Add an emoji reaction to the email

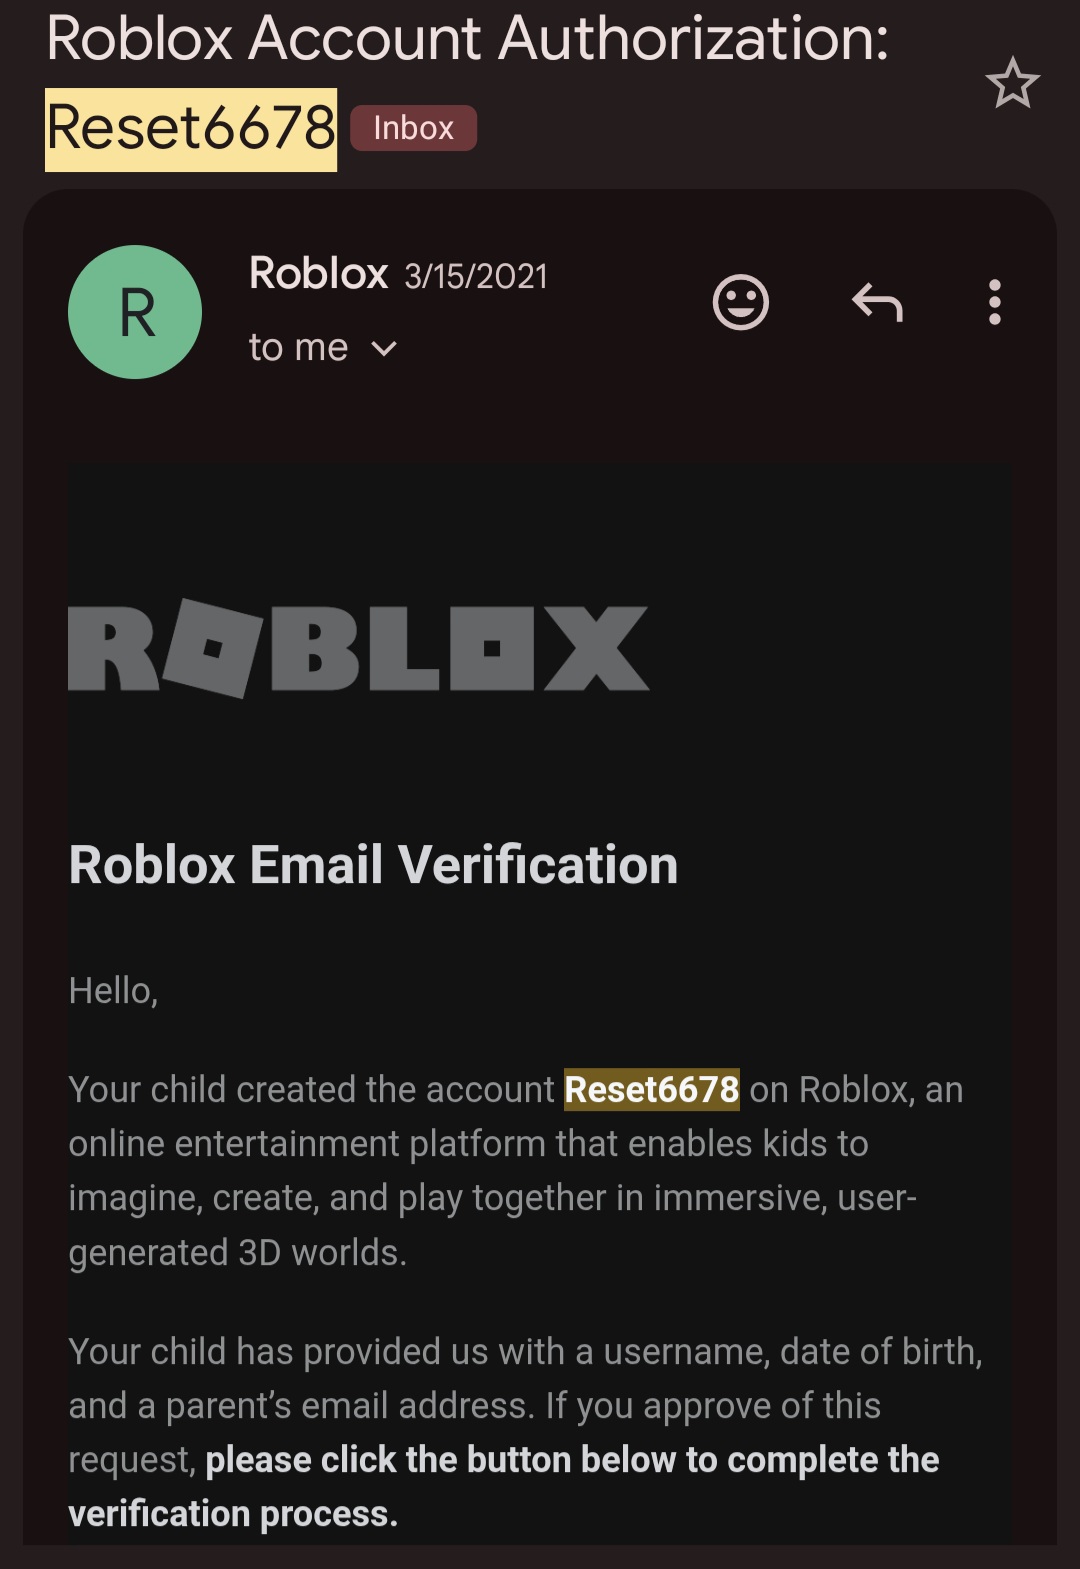click(740, 302)
